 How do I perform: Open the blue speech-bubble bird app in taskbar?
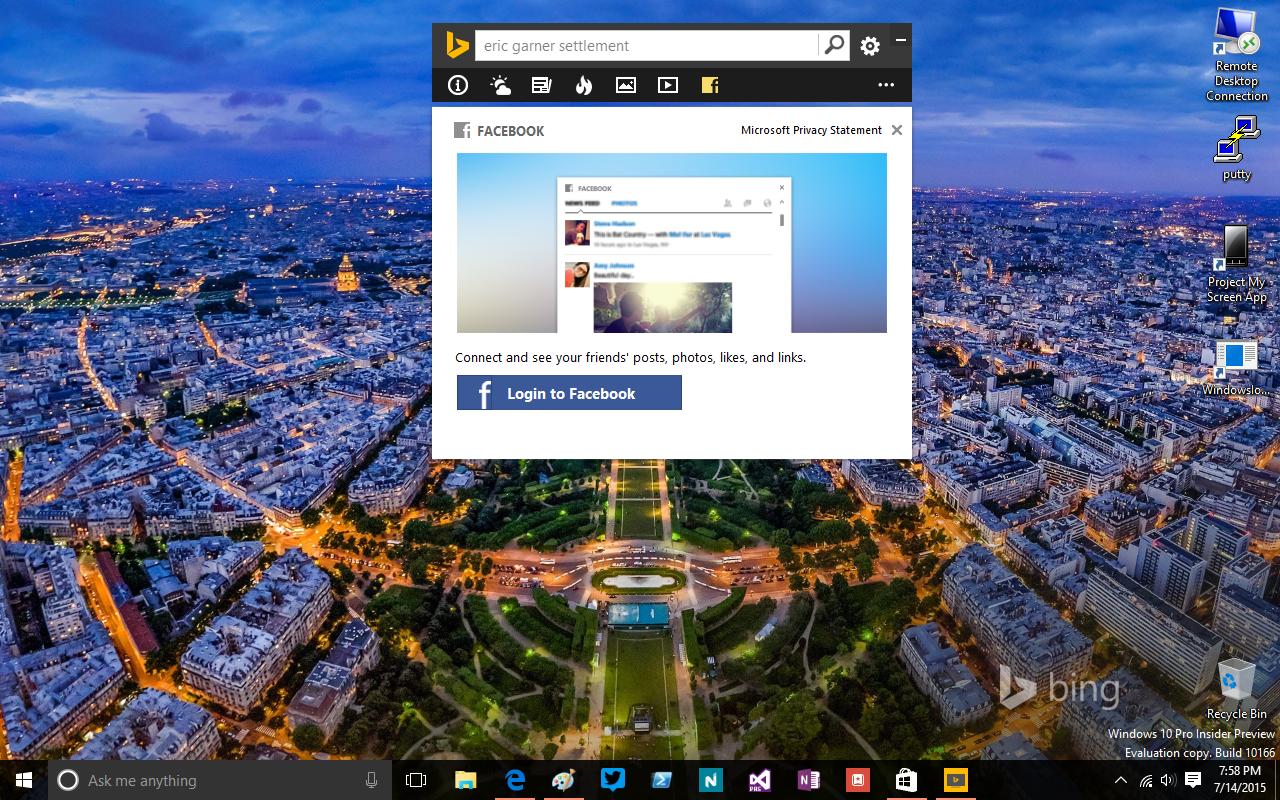pos(613,780)
